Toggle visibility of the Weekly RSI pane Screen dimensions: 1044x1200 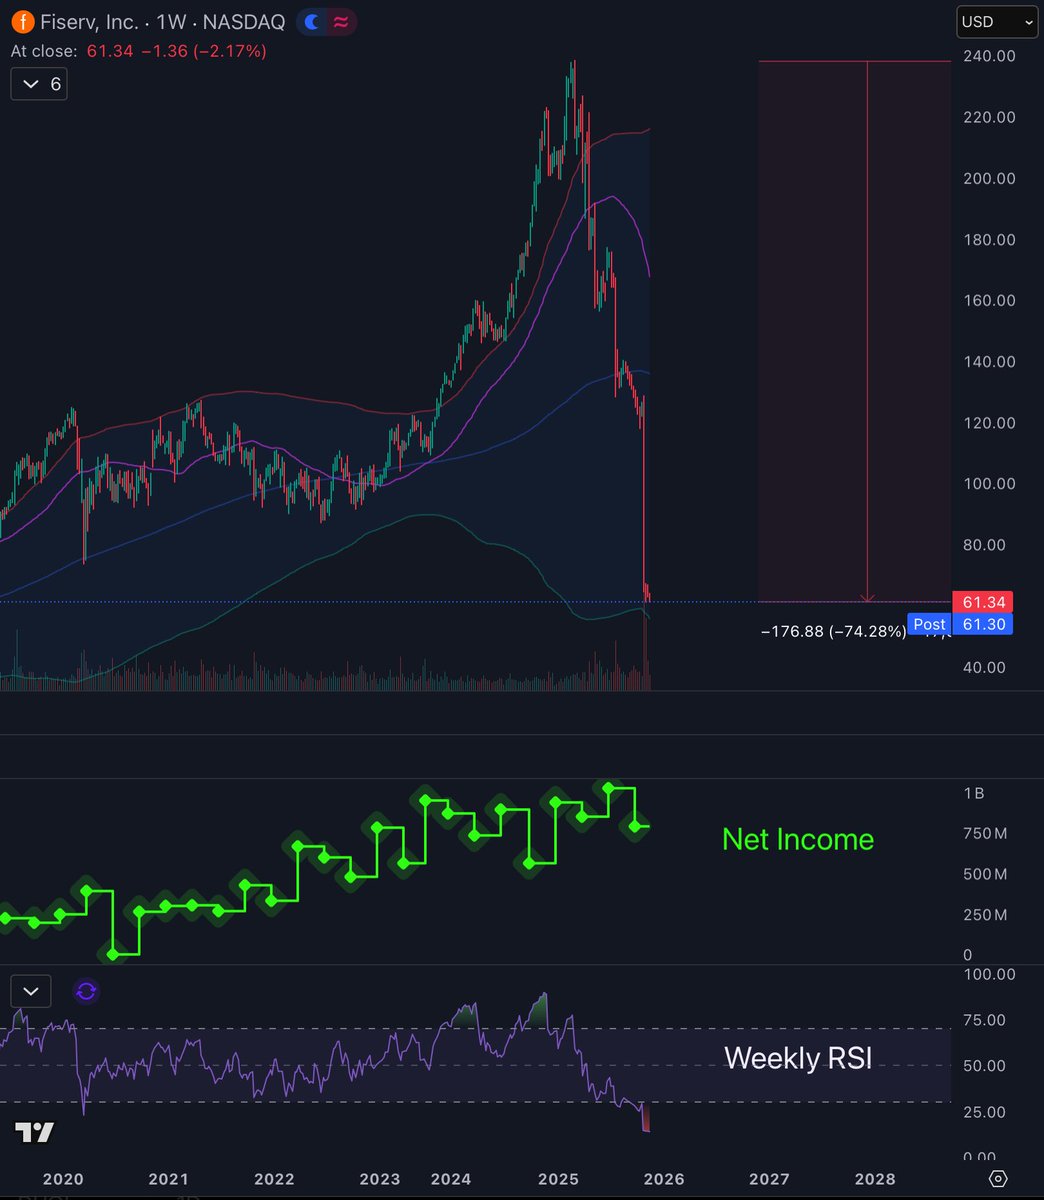[x=30, y=991]
